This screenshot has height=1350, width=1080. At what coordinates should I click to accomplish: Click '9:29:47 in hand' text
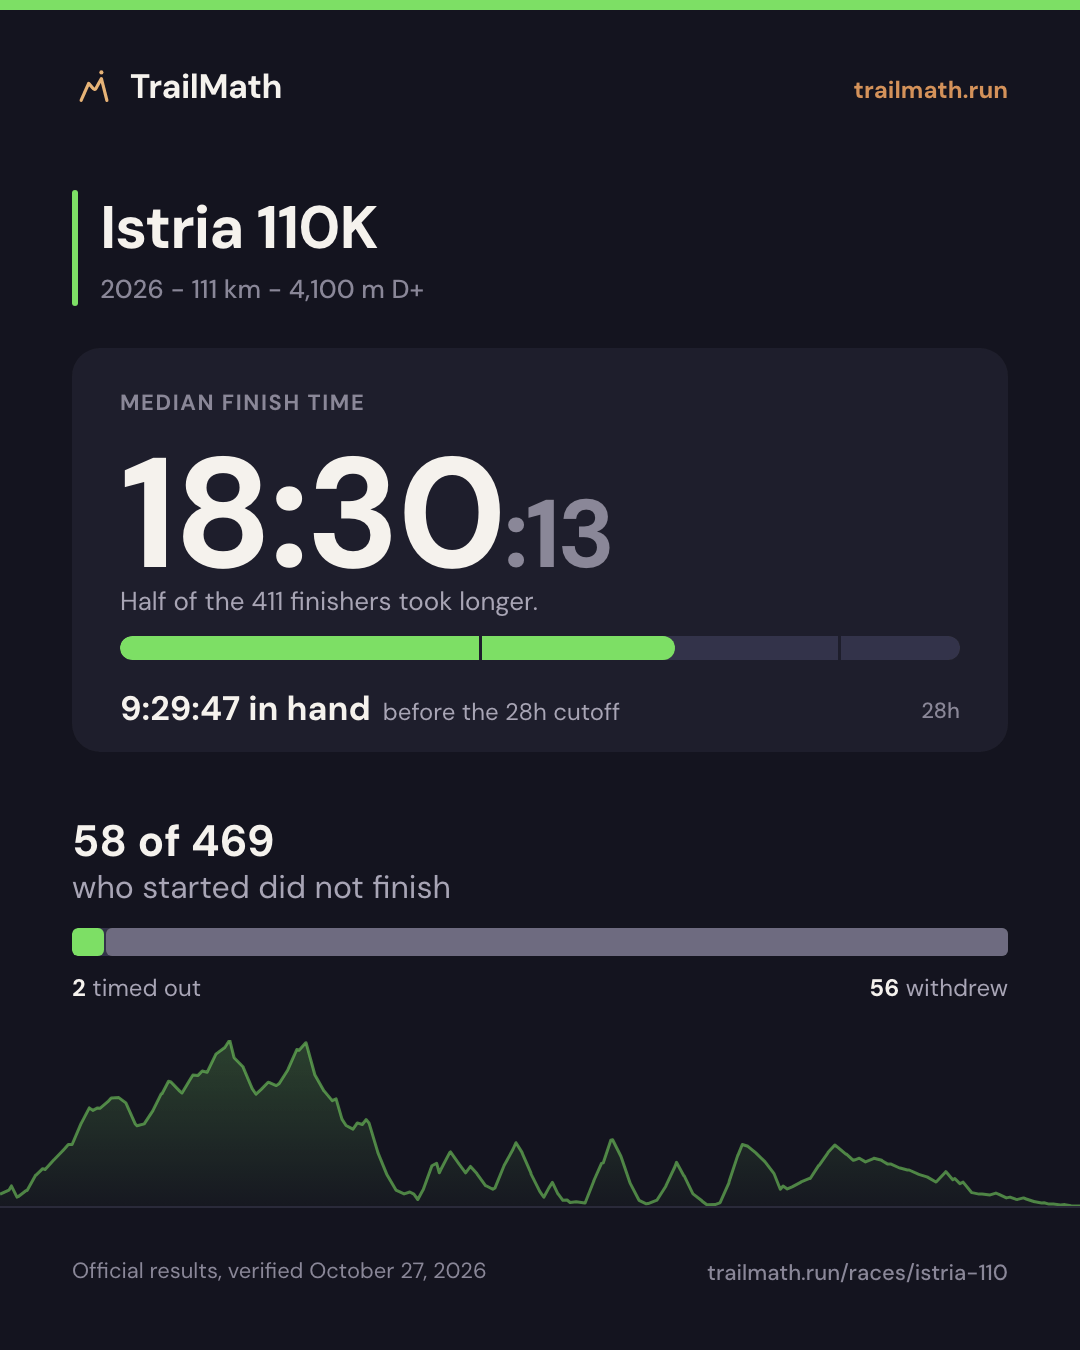tap(245, 709)
